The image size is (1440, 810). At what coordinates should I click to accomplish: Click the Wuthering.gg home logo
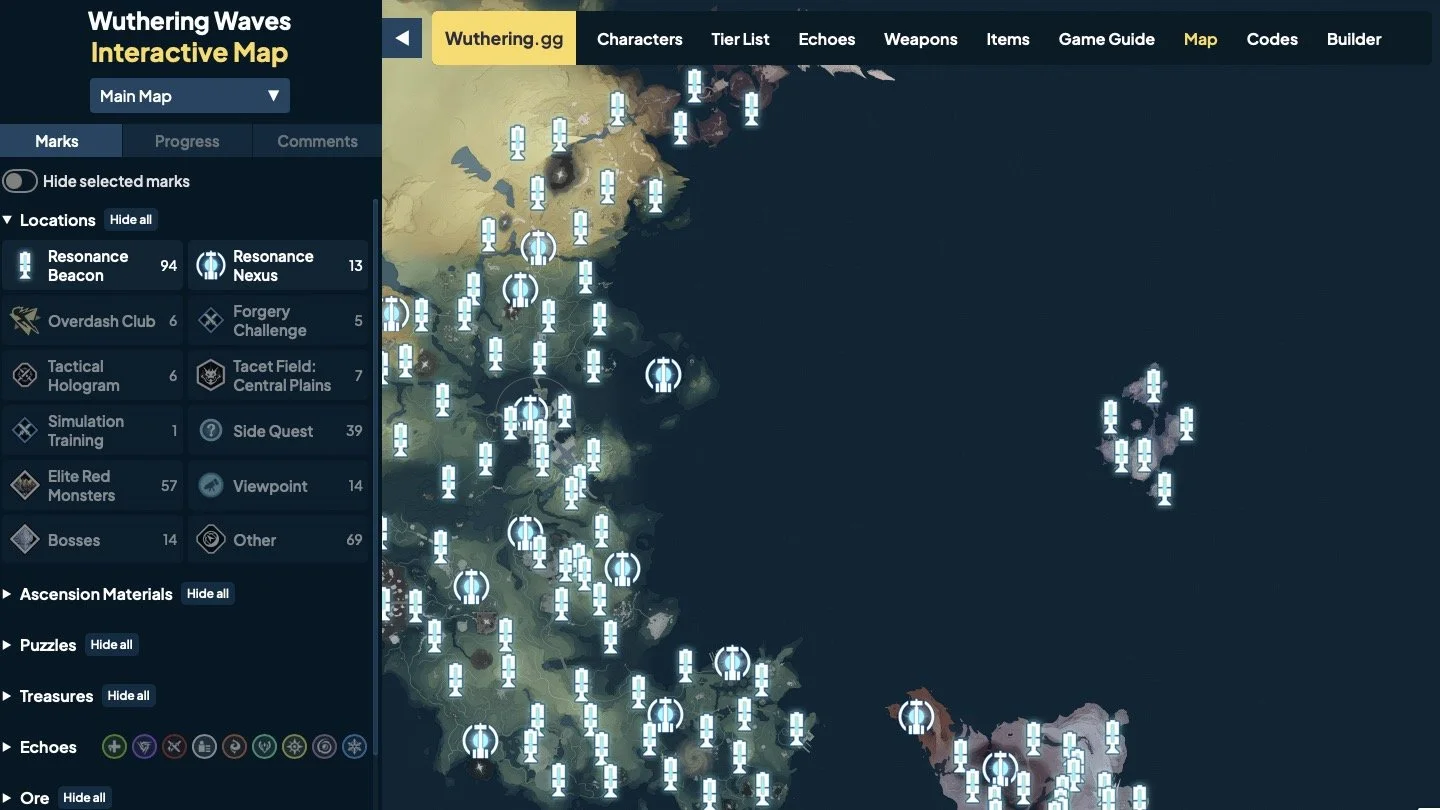pyautogui.click(x=504, y=38)
